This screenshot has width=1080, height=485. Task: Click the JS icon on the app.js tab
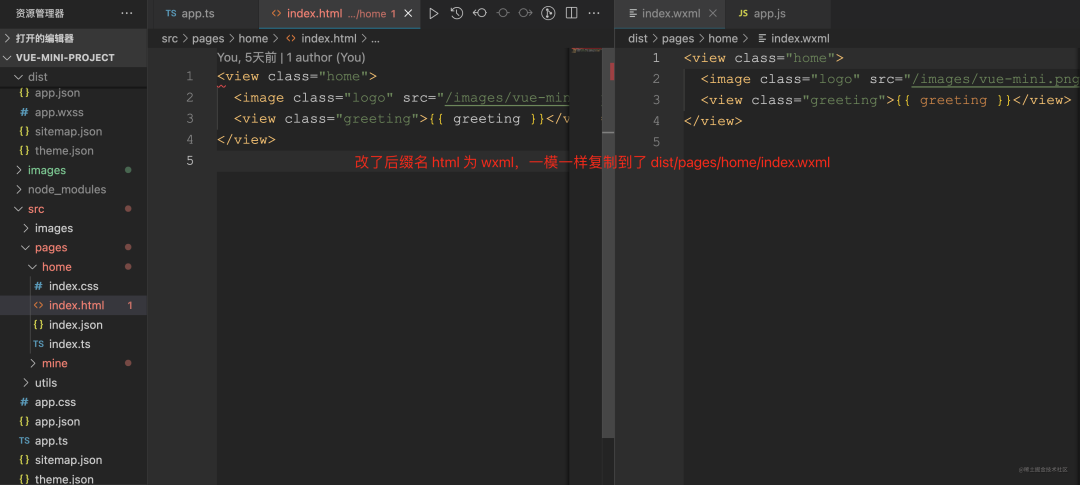743,14
